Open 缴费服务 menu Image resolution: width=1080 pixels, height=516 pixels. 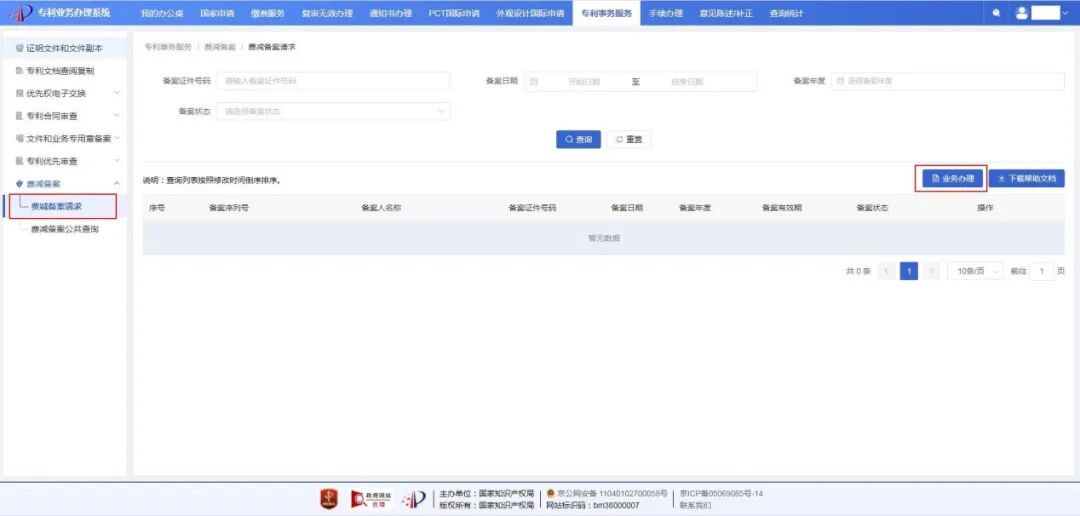267,13
